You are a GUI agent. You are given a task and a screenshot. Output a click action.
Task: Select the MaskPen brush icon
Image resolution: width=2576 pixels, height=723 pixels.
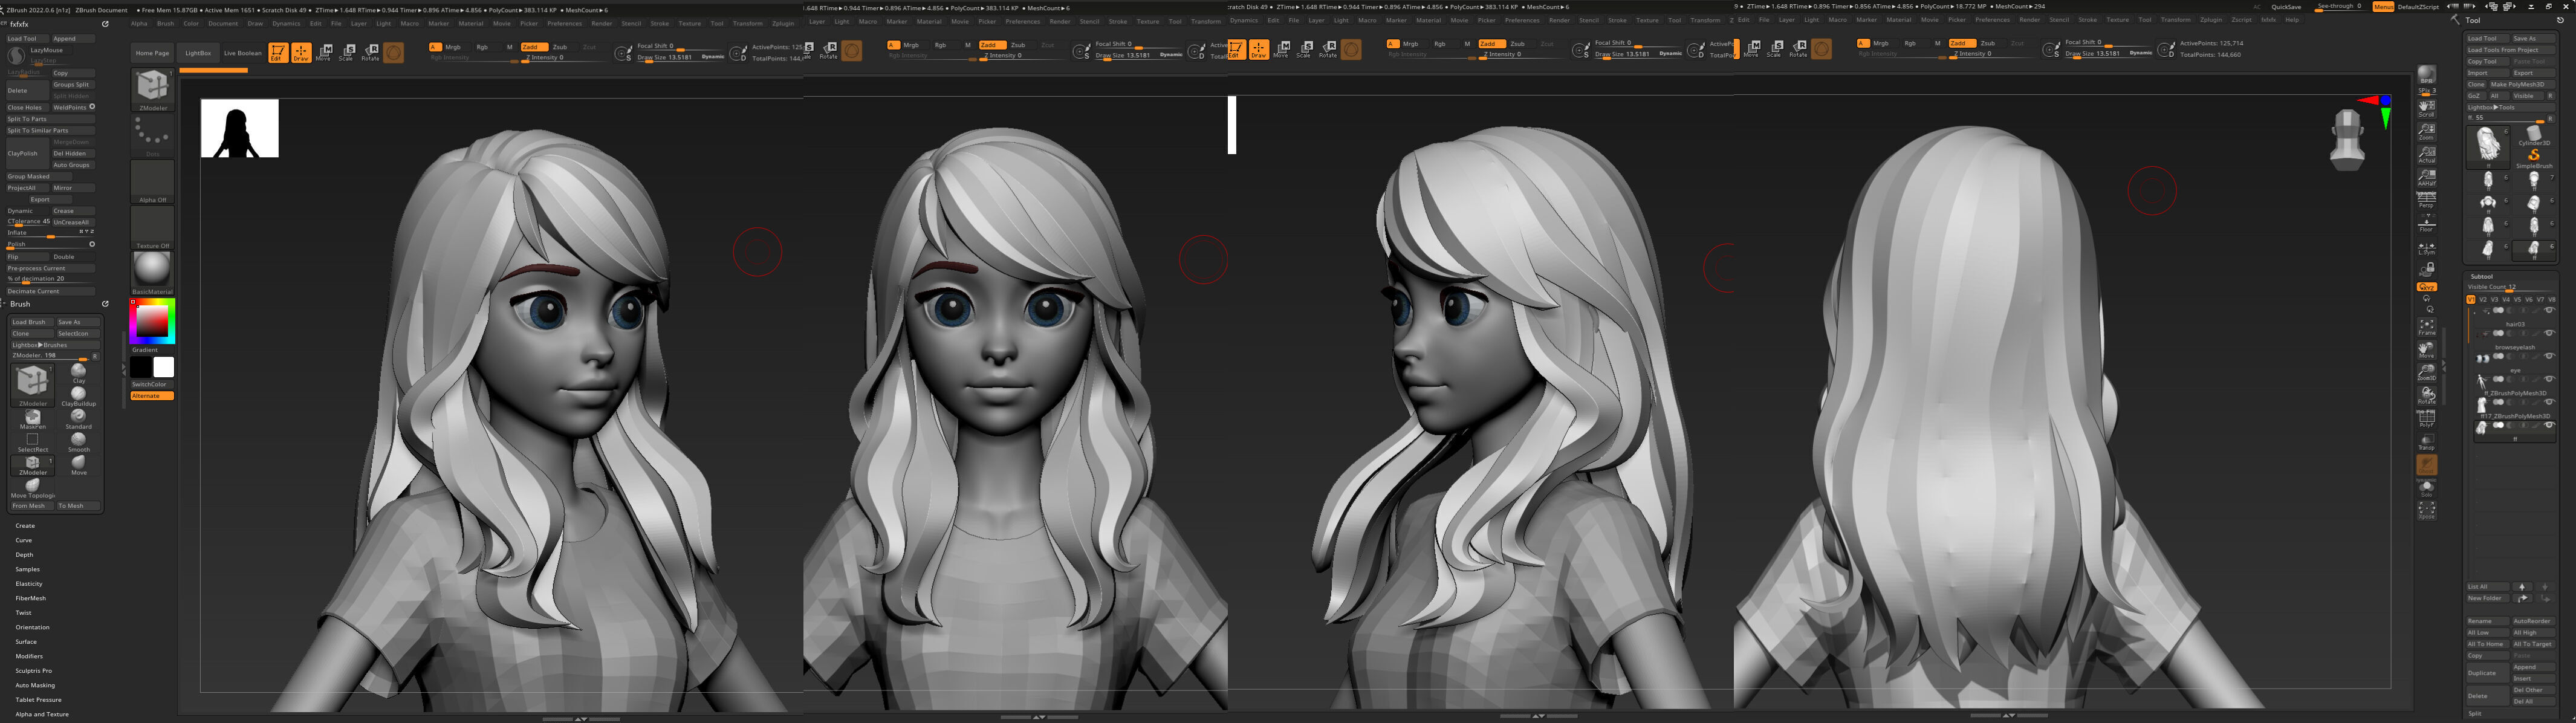32,419
